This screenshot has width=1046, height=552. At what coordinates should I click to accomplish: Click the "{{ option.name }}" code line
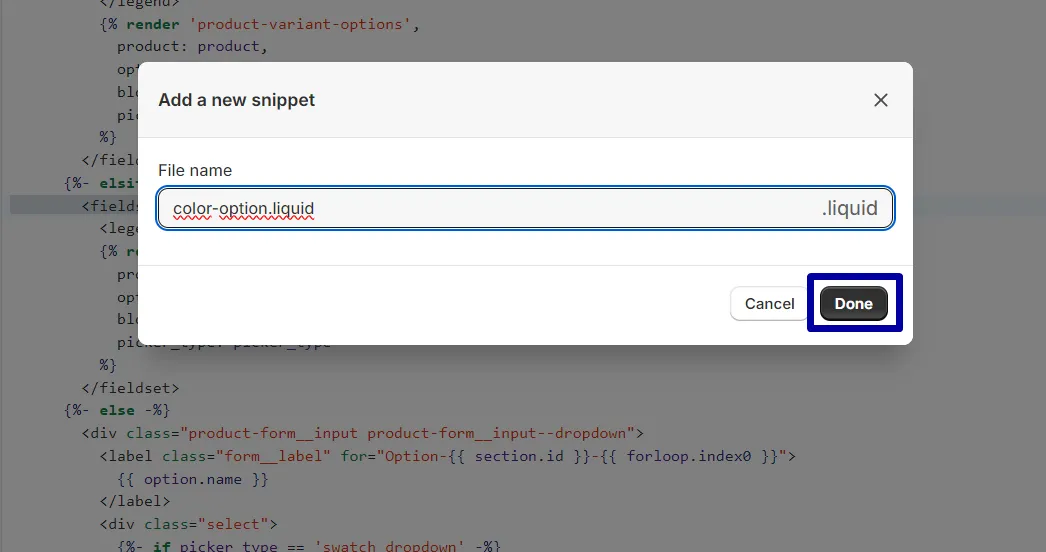click(193, 479)
